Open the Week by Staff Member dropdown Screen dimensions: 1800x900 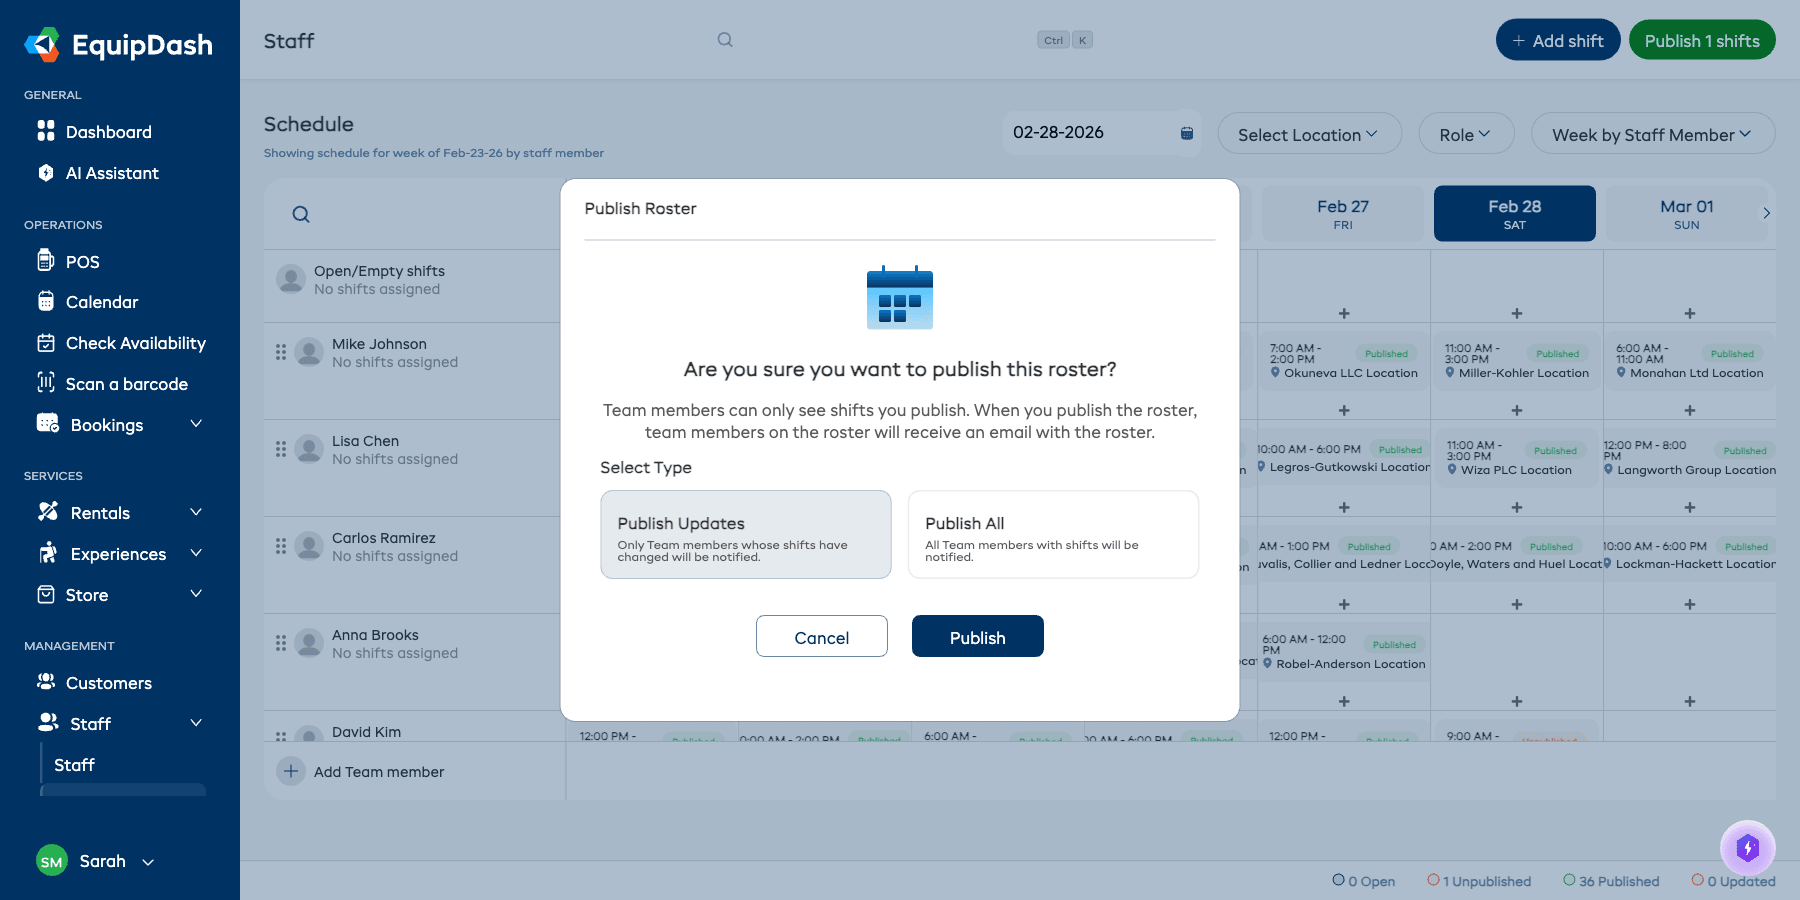(x=1651, y=133)
